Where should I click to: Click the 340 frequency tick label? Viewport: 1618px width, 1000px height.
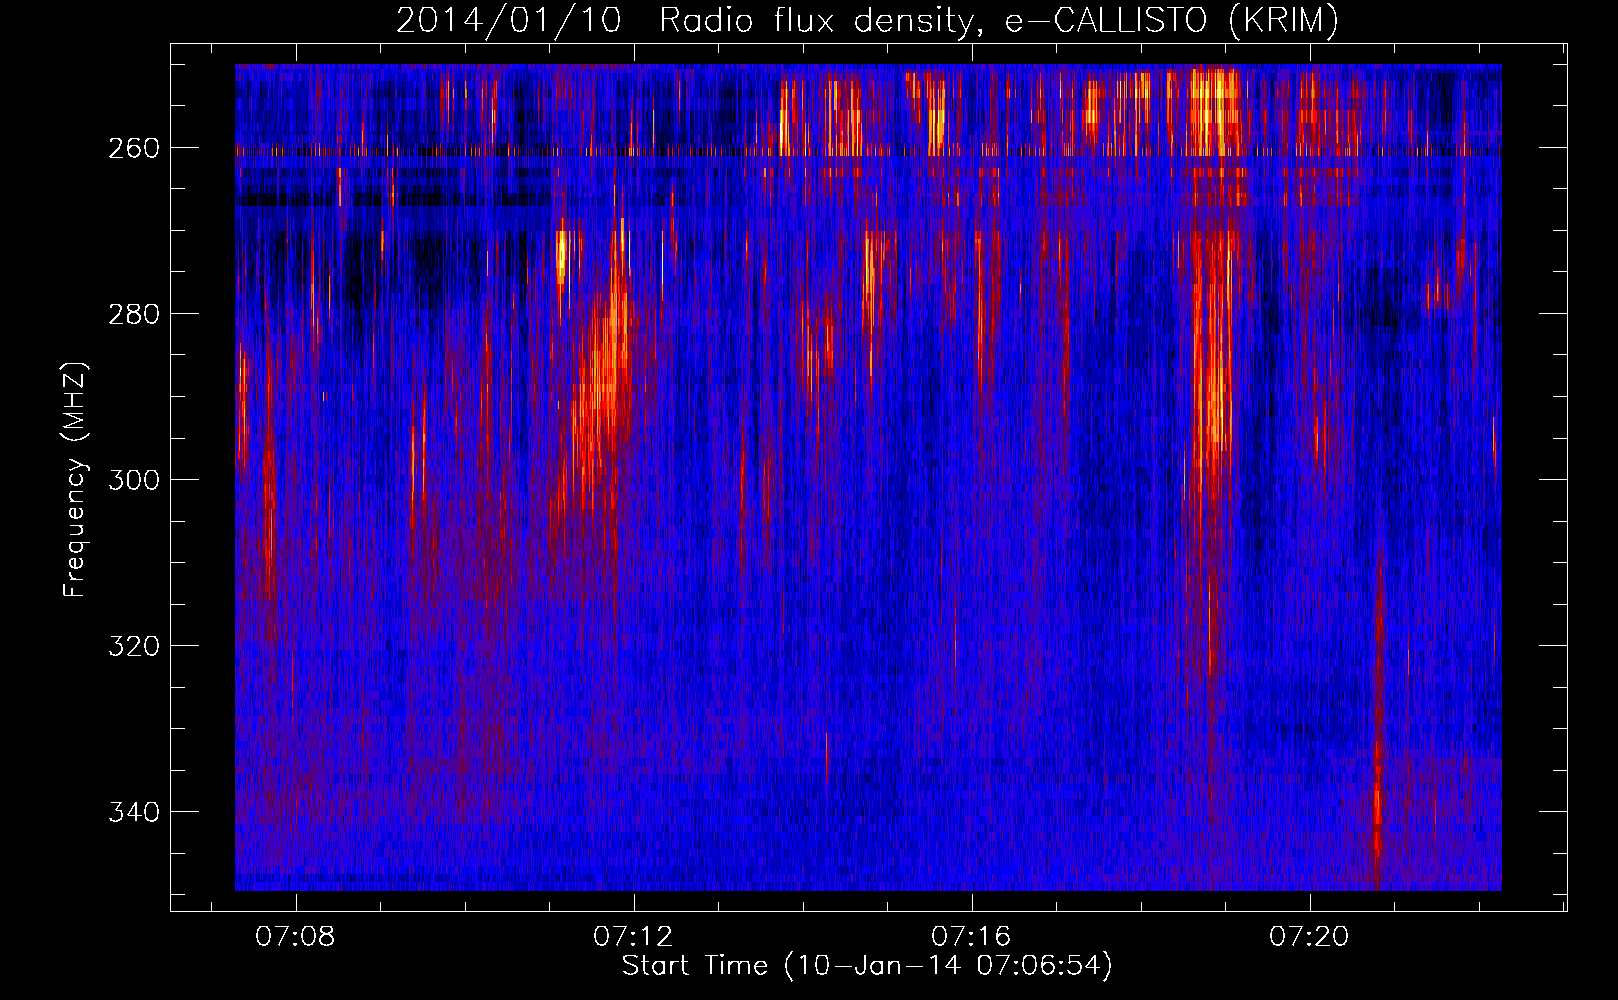[133, 812]
